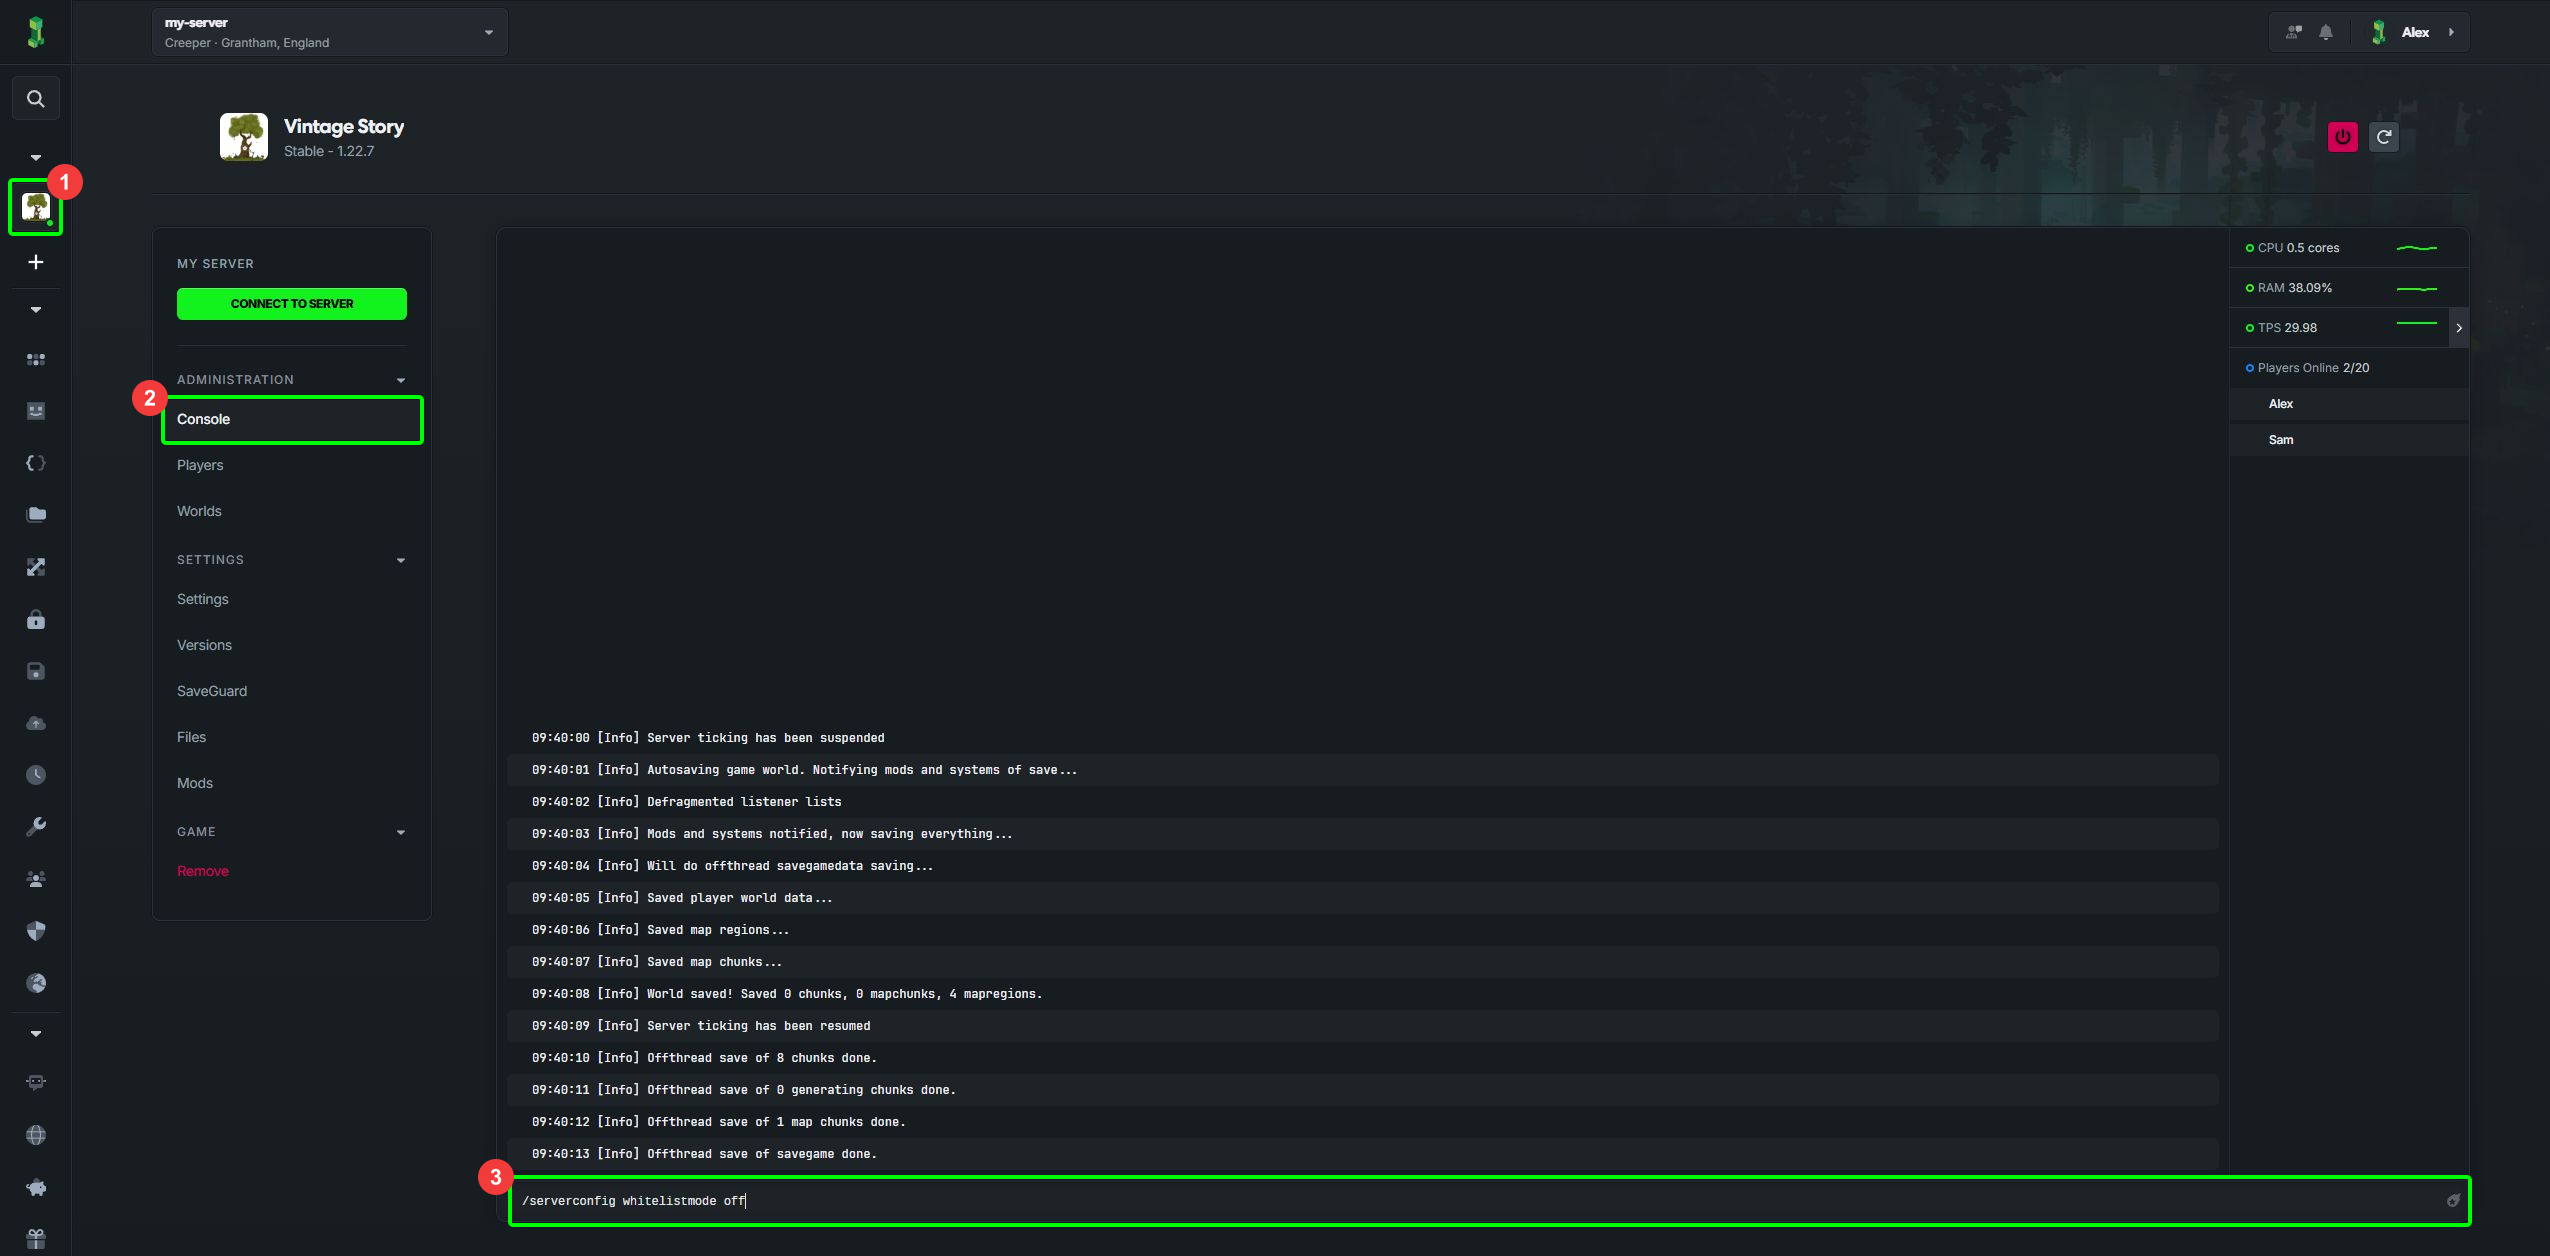Screen dimensions: 2550x1256
Task: Open the Alex account menu
Action: click(2414, 32)
